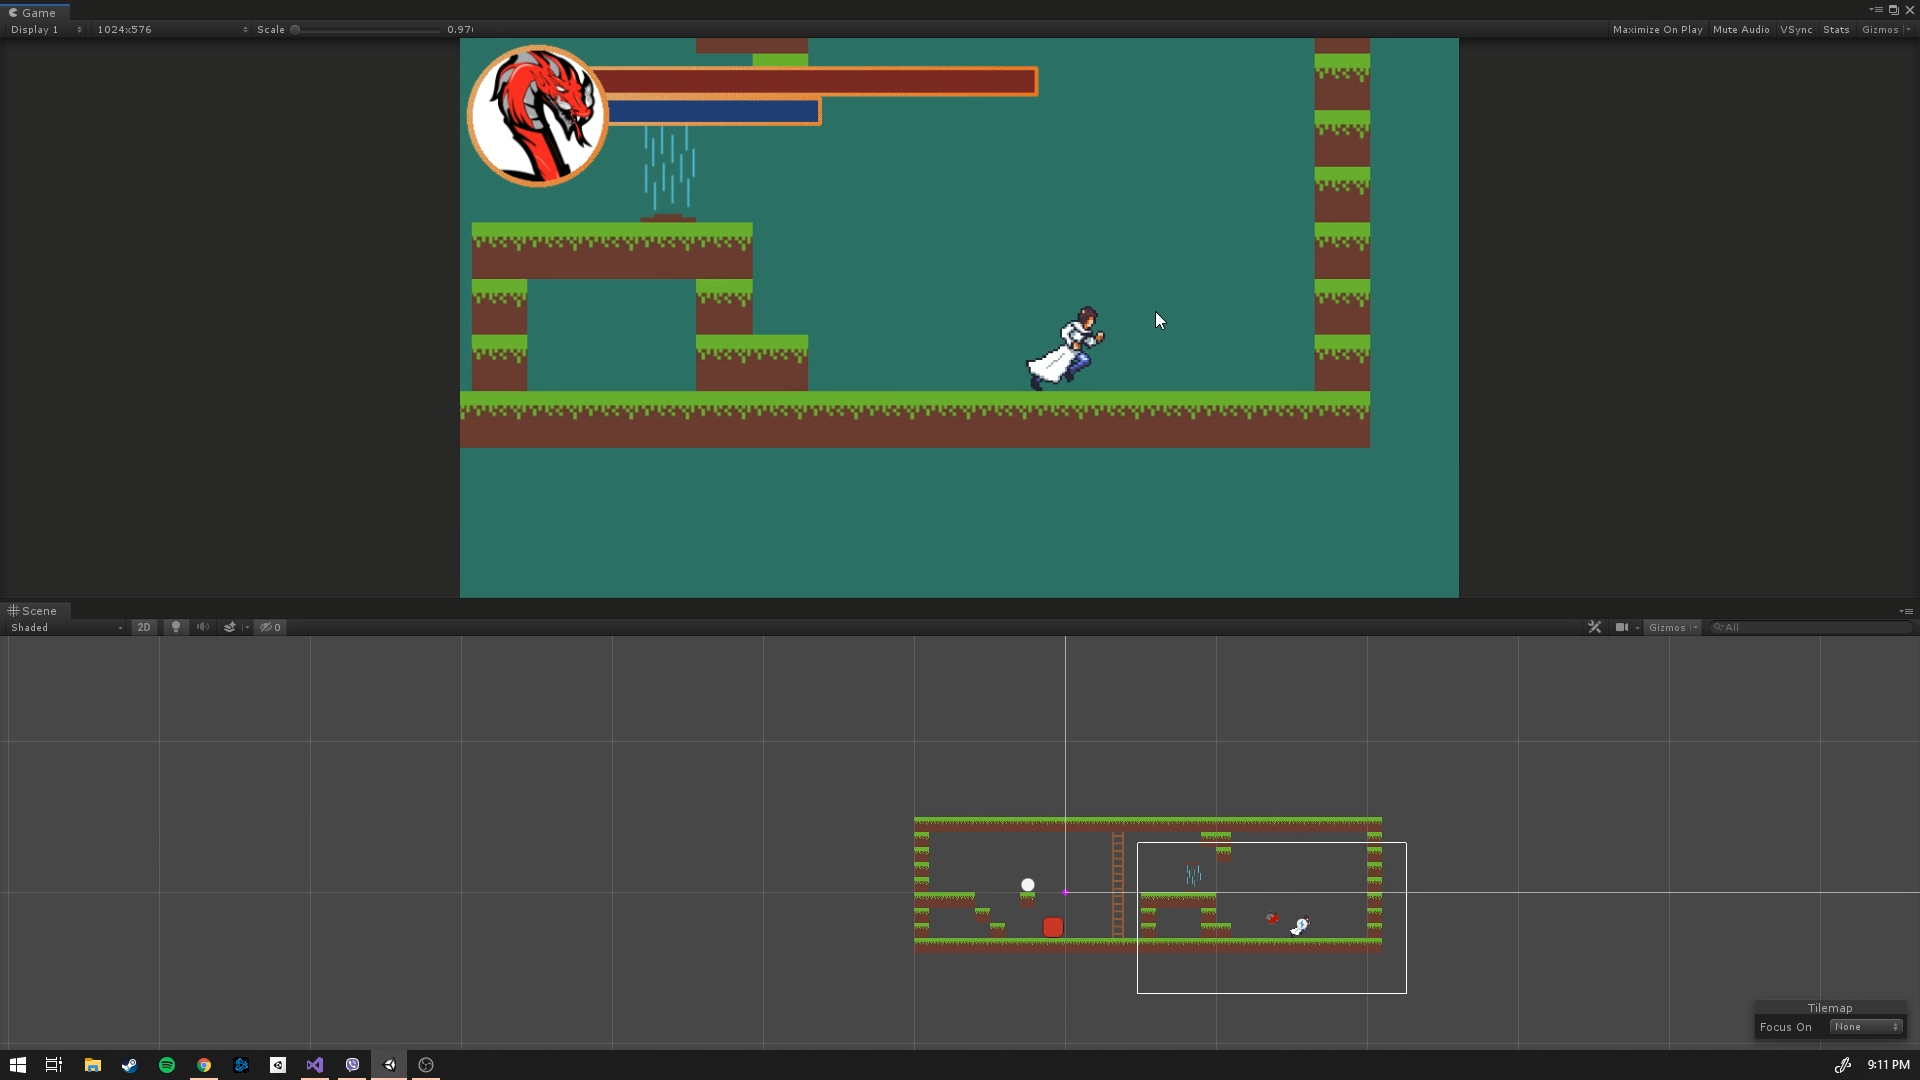The height and width of the screenshot is (1080, 1920).
Task: Maximize the Game panel window button
Action: pyautogui.click(x=1893, y=10)
